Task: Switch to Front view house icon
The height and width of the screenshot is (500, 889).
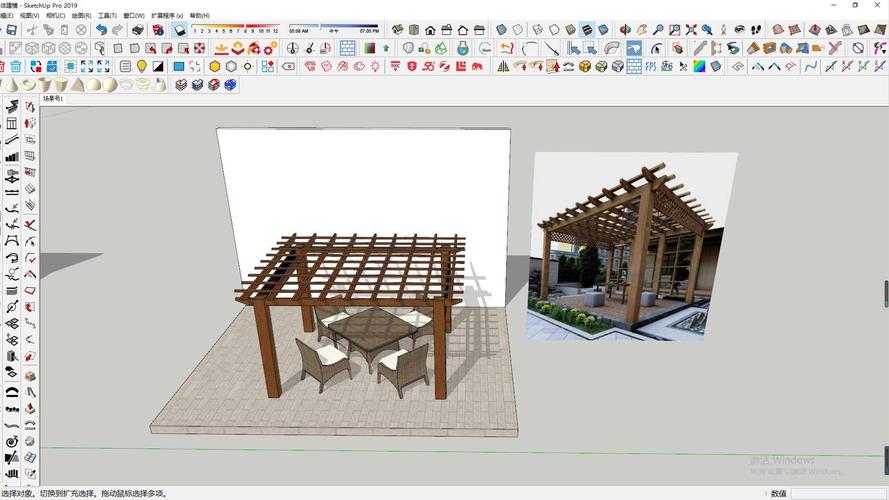Action: coord(430,29)
